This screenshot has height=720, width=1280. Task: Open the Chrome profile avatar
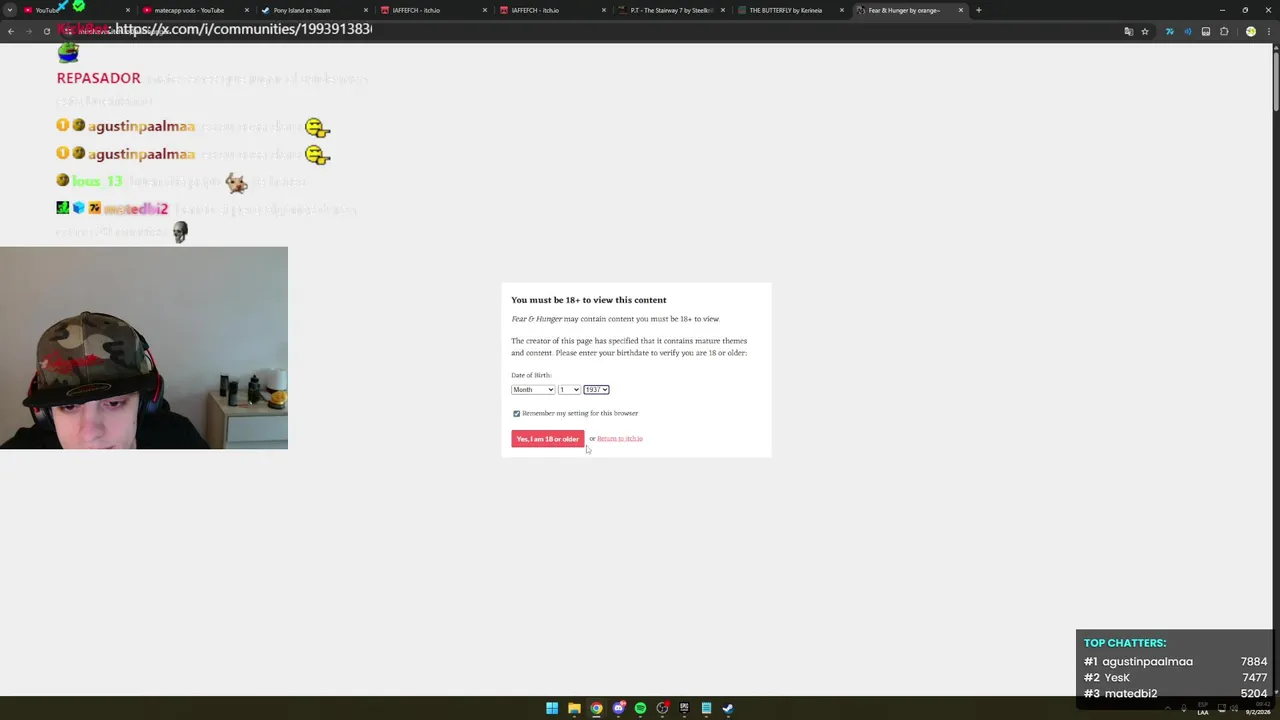click(1250, 31)
